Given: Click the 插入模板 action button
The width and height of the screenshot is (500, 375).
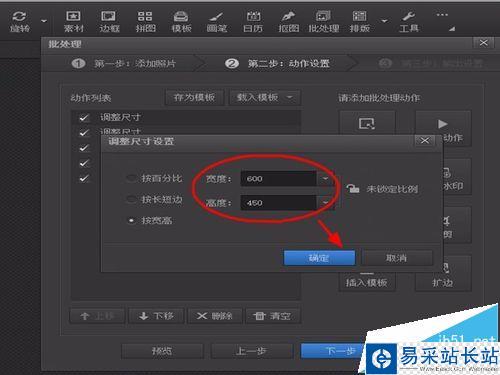Looking at the screenshot, I should coord(367,282).
